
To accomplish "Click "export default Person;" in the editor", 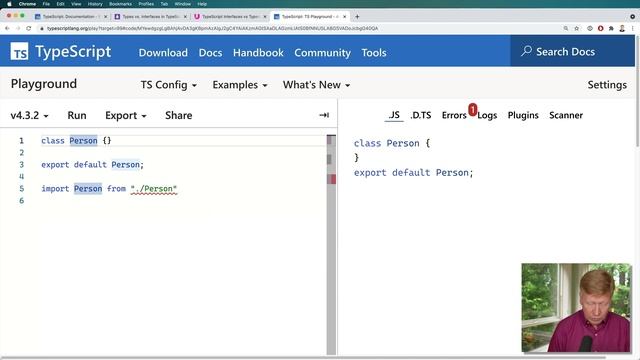I will pyautogui.click(x=92, y=164).
